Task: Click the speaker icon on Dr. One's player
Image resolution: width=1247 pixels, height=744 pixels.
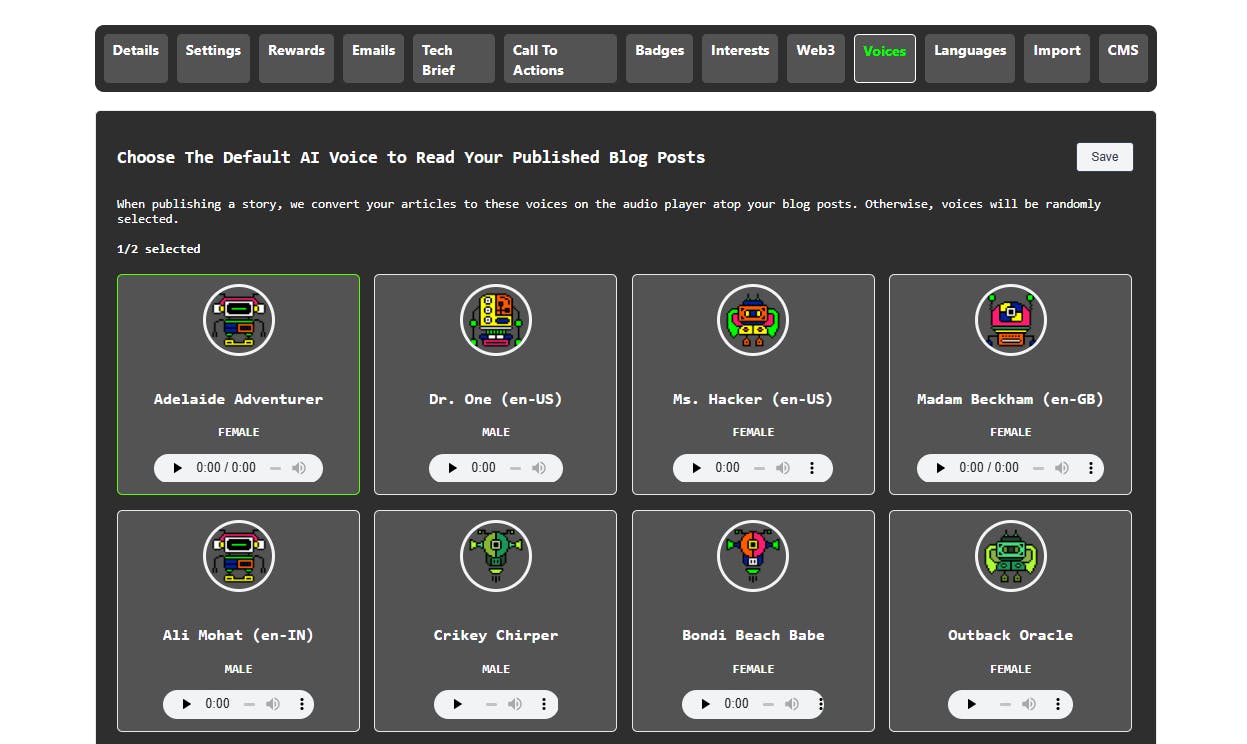Action: pos(539,468)
